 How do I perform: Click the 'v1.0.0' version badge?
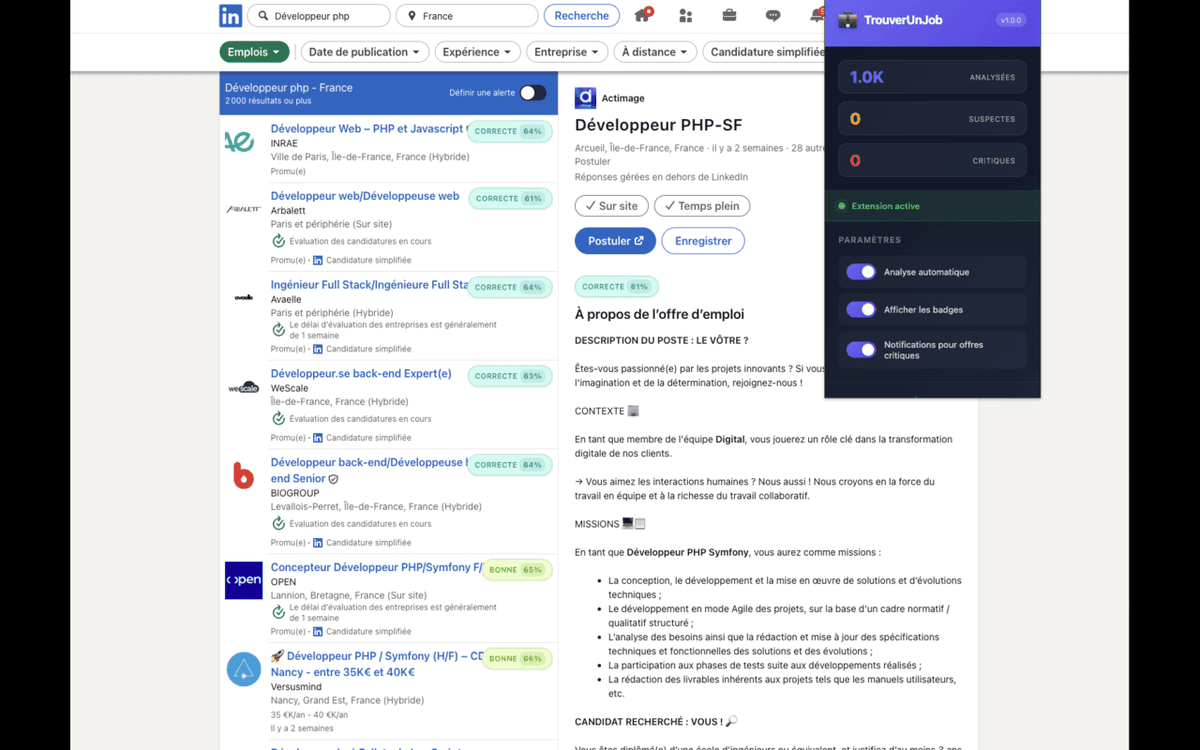[x=1012, y=20]
